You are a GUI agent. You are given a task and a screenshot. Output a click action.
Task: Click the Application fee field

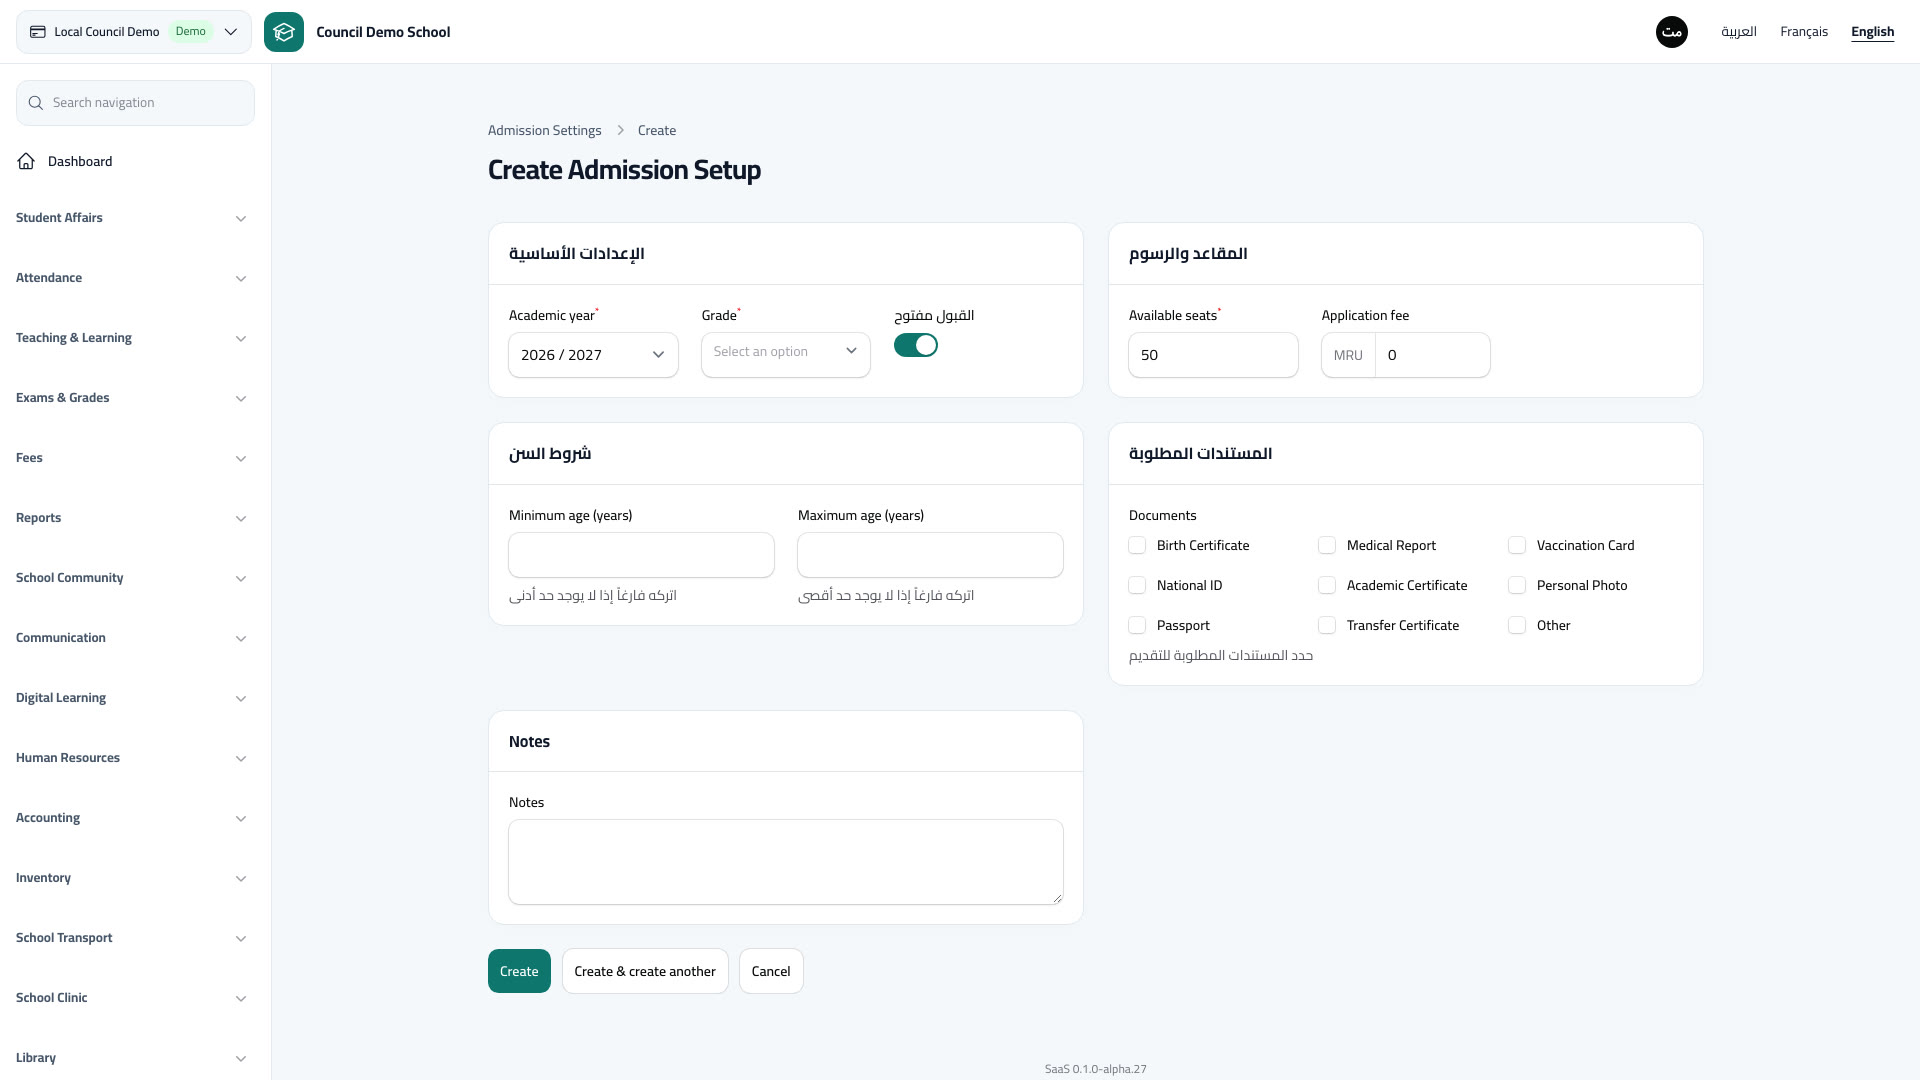(1432, 355)
